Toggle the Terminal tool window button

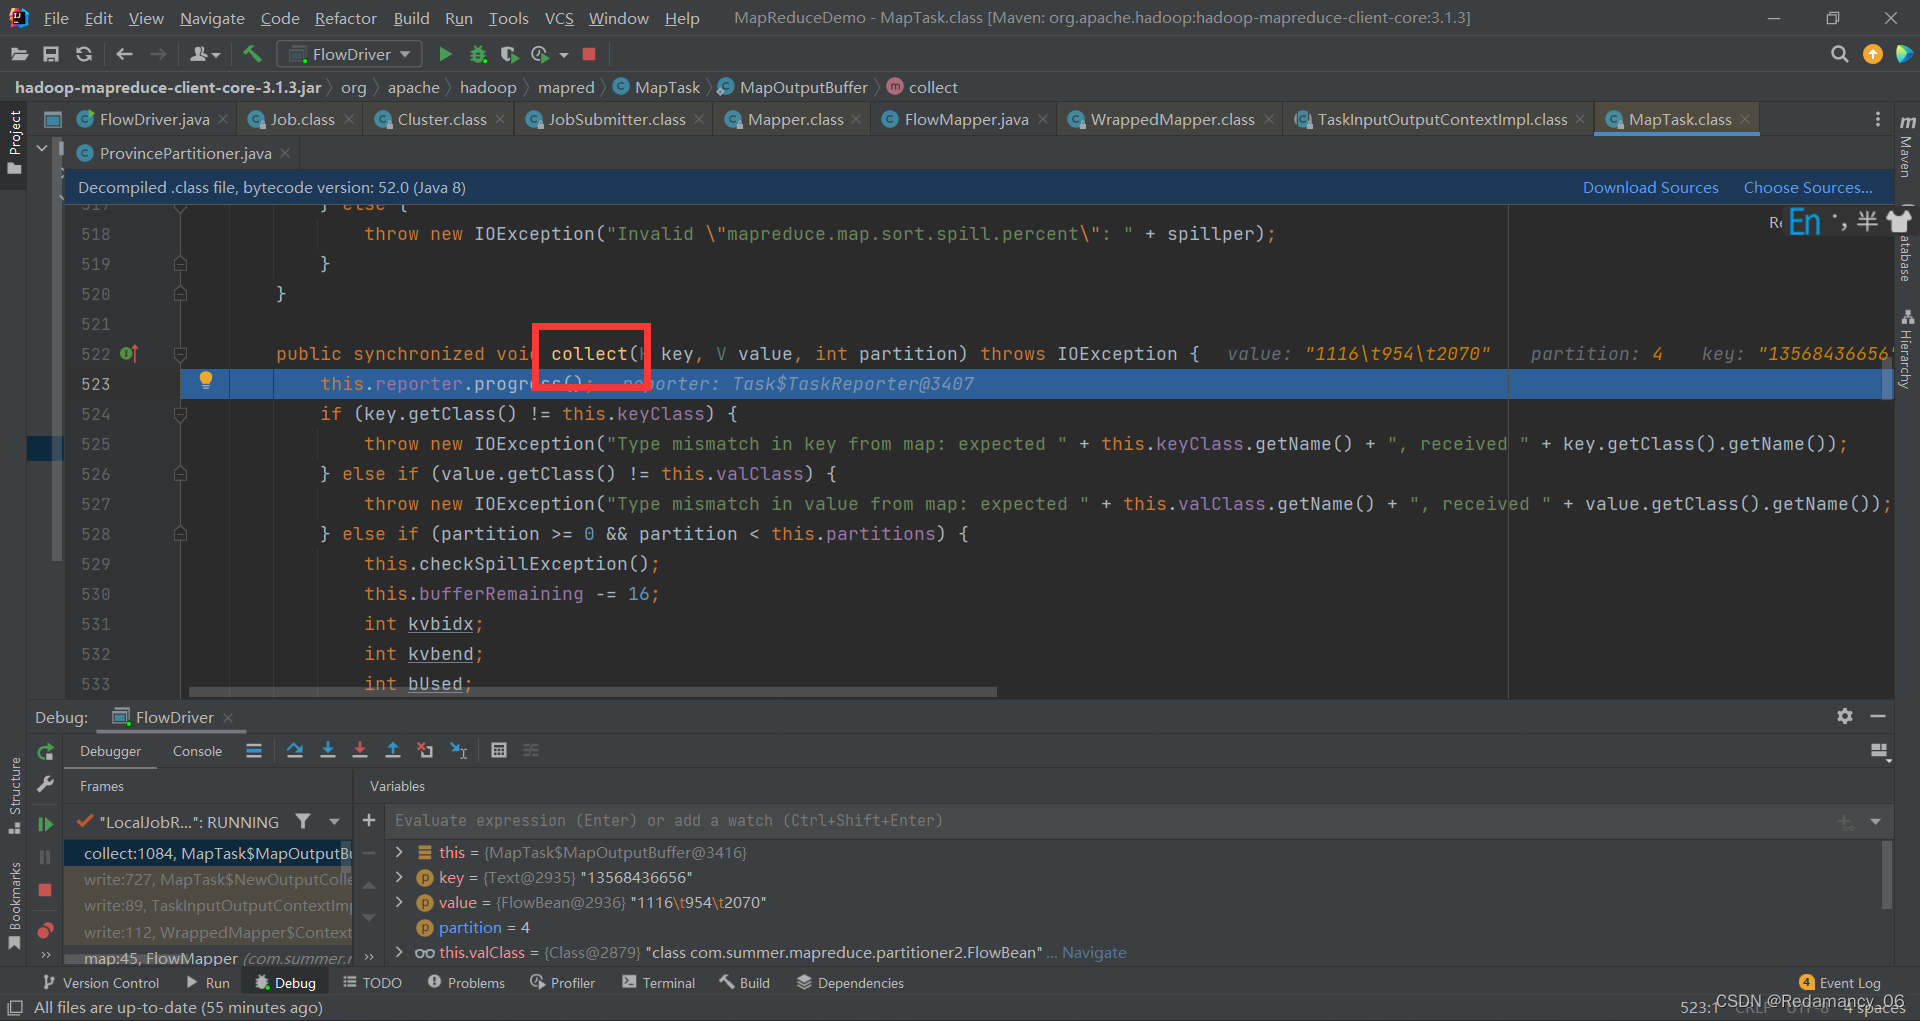(x=658, y=983)
